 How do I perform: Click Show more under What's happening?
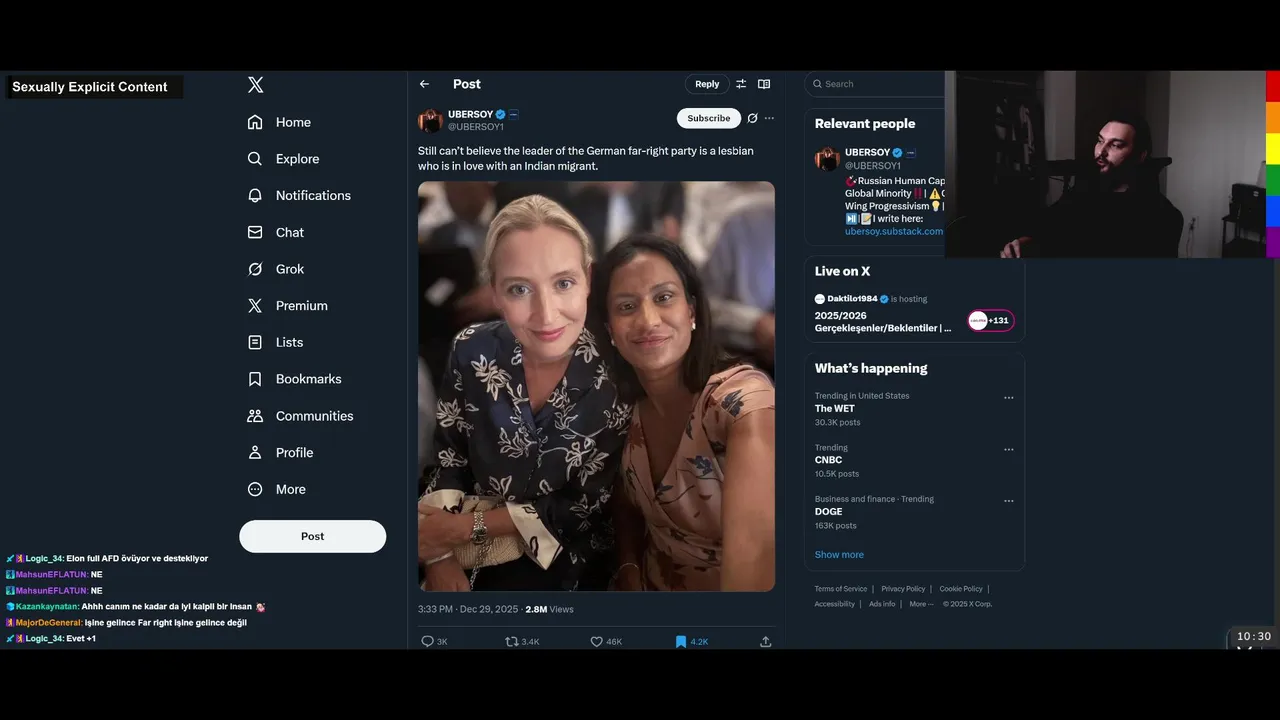(839, 555)
